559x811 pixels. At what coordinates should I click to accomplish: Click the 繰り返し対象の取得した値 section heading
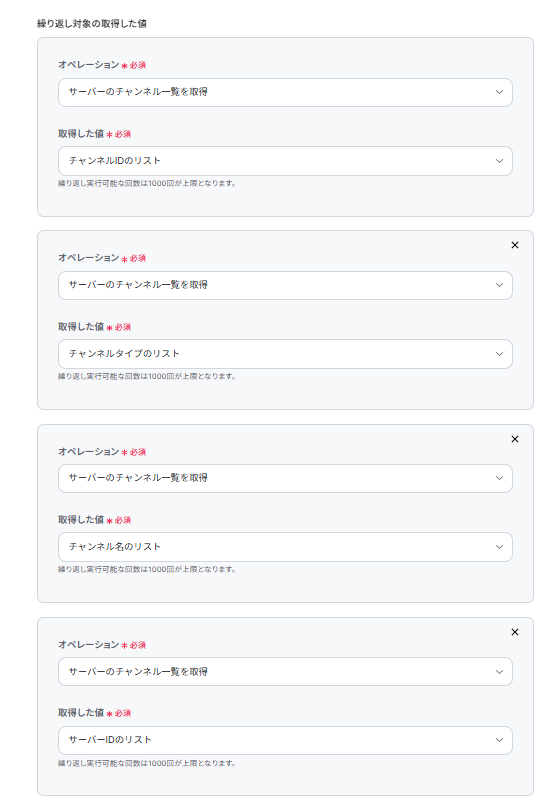pos(92,23)
